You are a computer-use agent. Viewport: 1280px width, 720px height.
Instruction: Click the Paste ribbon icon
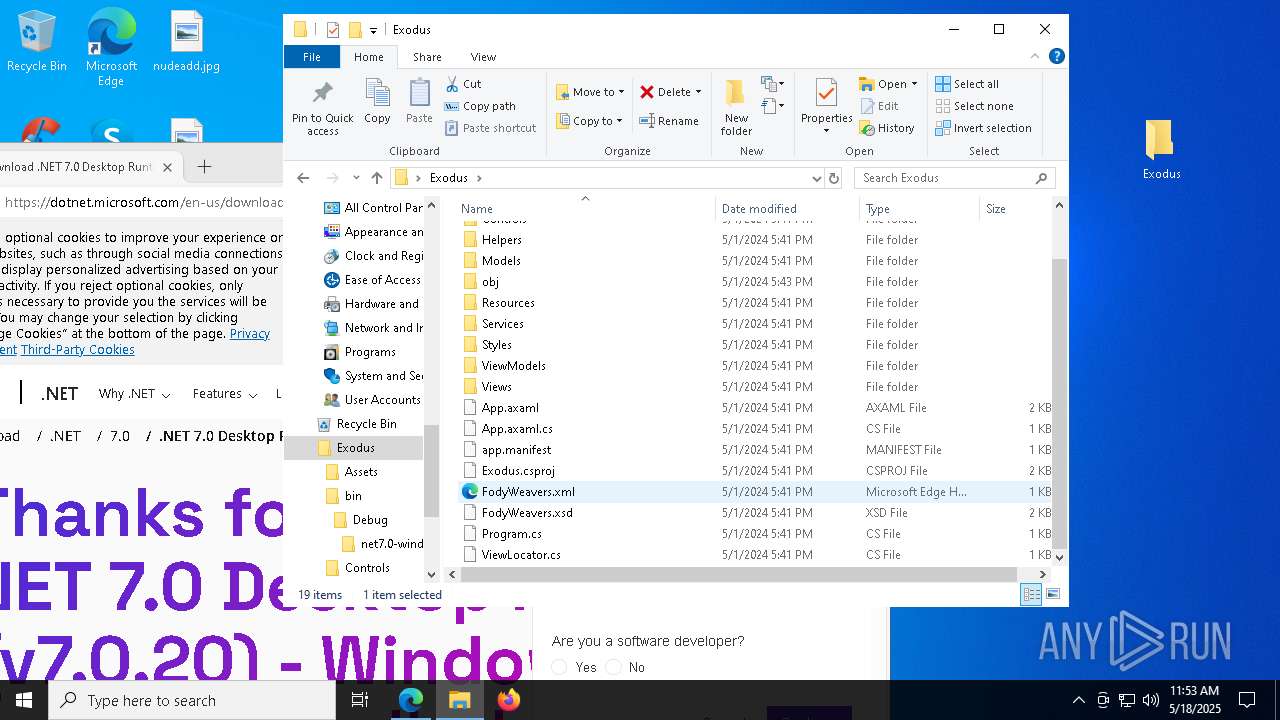(x=419, y=102)
